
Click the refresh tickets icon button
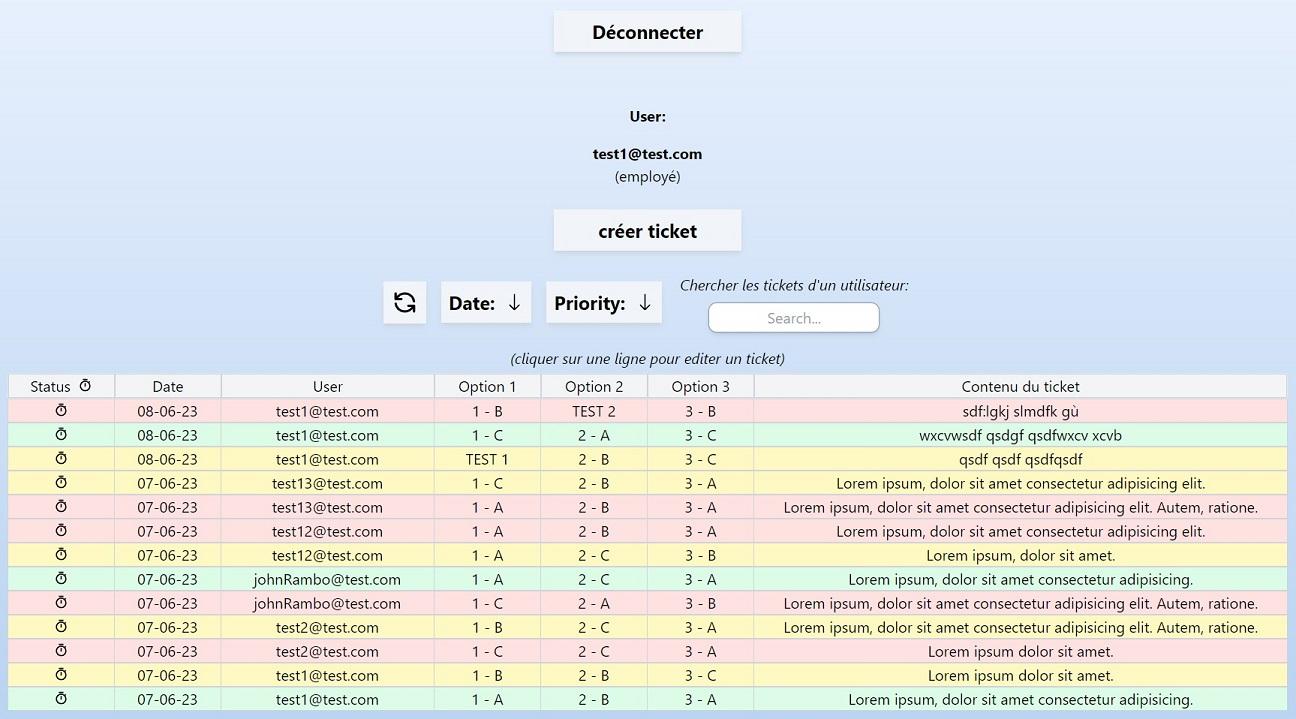pos(405,302)
